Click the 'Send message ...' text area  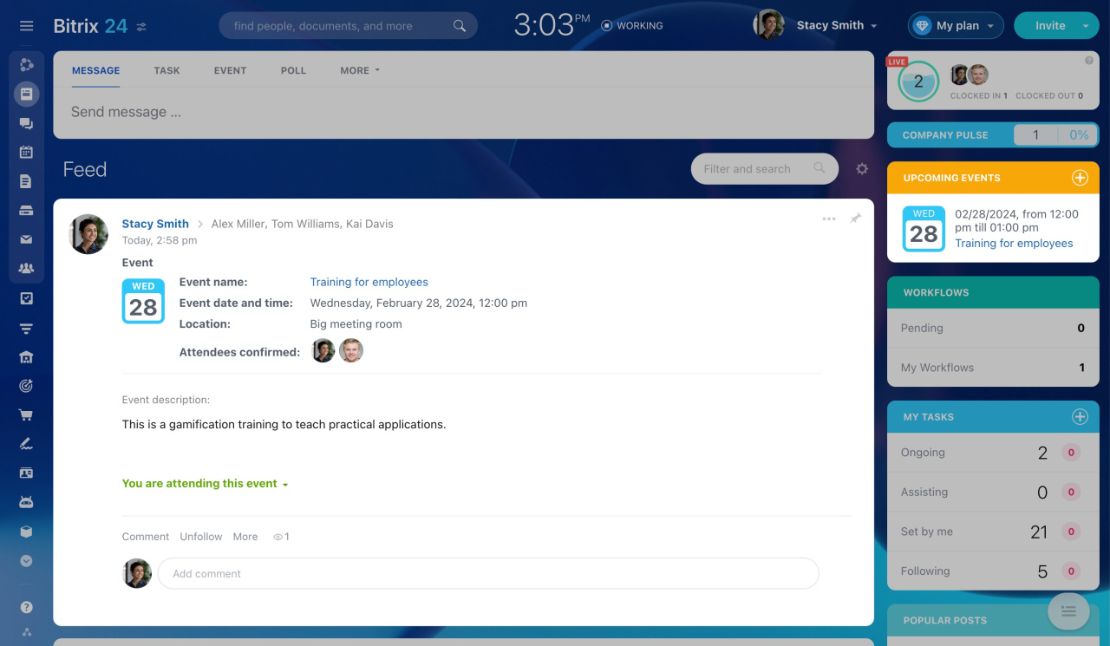pos(464,113)
